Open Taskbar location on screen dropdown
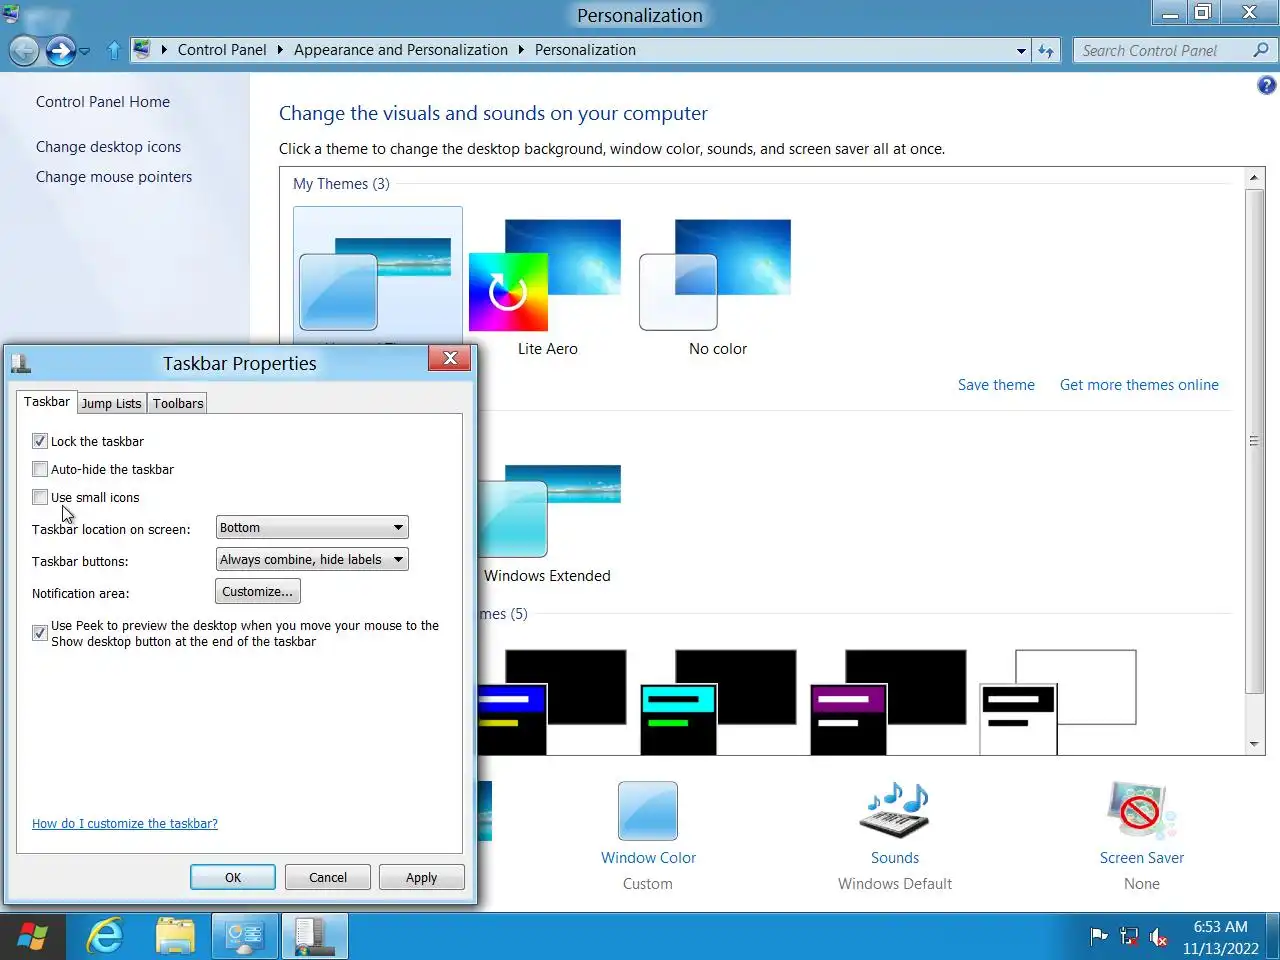The image size is (1280, 960). pyautogui.click(x=312, y=527)
